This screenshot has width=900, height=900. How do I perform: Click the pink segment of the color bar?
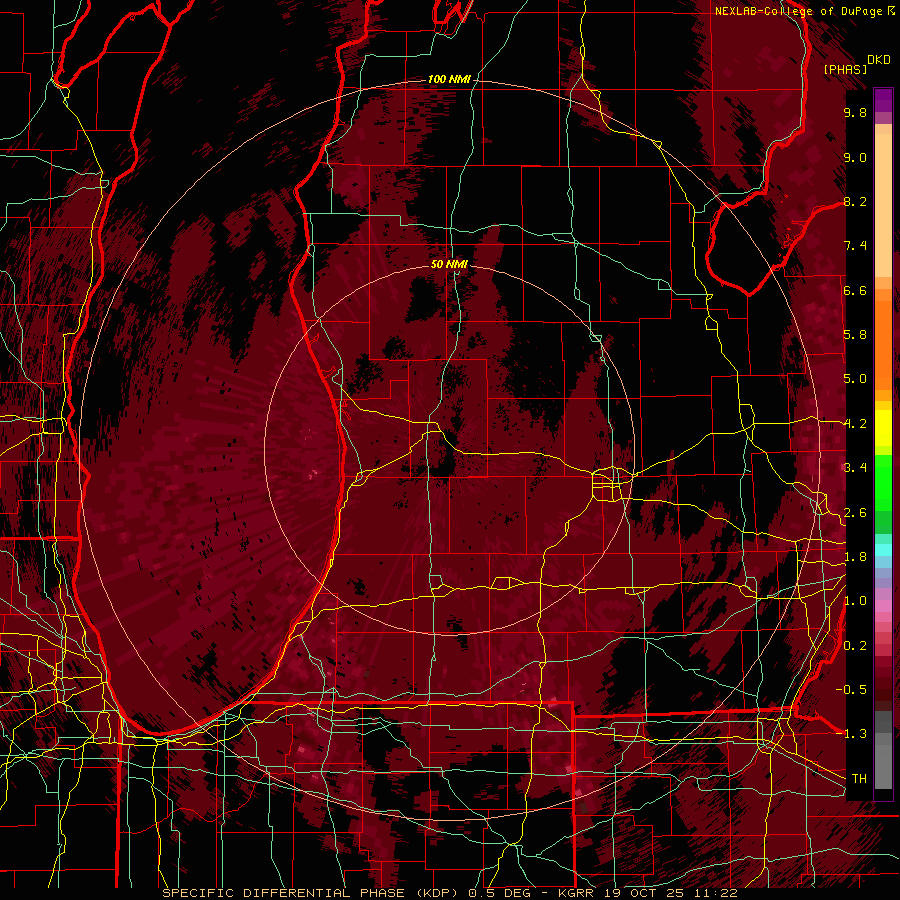[883, 606]
